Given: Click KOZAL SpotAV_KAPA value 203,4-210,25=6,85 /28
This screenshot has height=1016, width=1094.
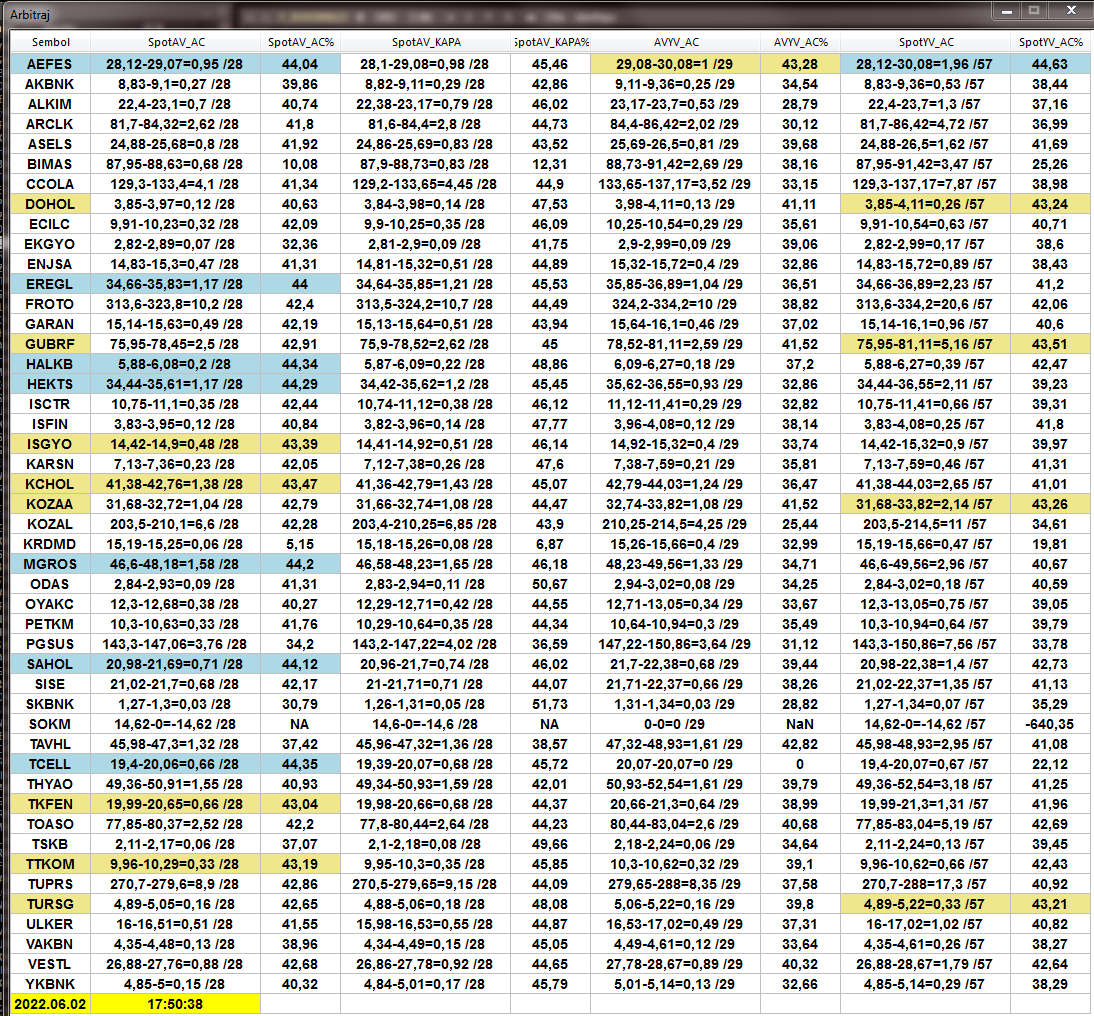Looking at the screenshot, I should click(426, 524).
